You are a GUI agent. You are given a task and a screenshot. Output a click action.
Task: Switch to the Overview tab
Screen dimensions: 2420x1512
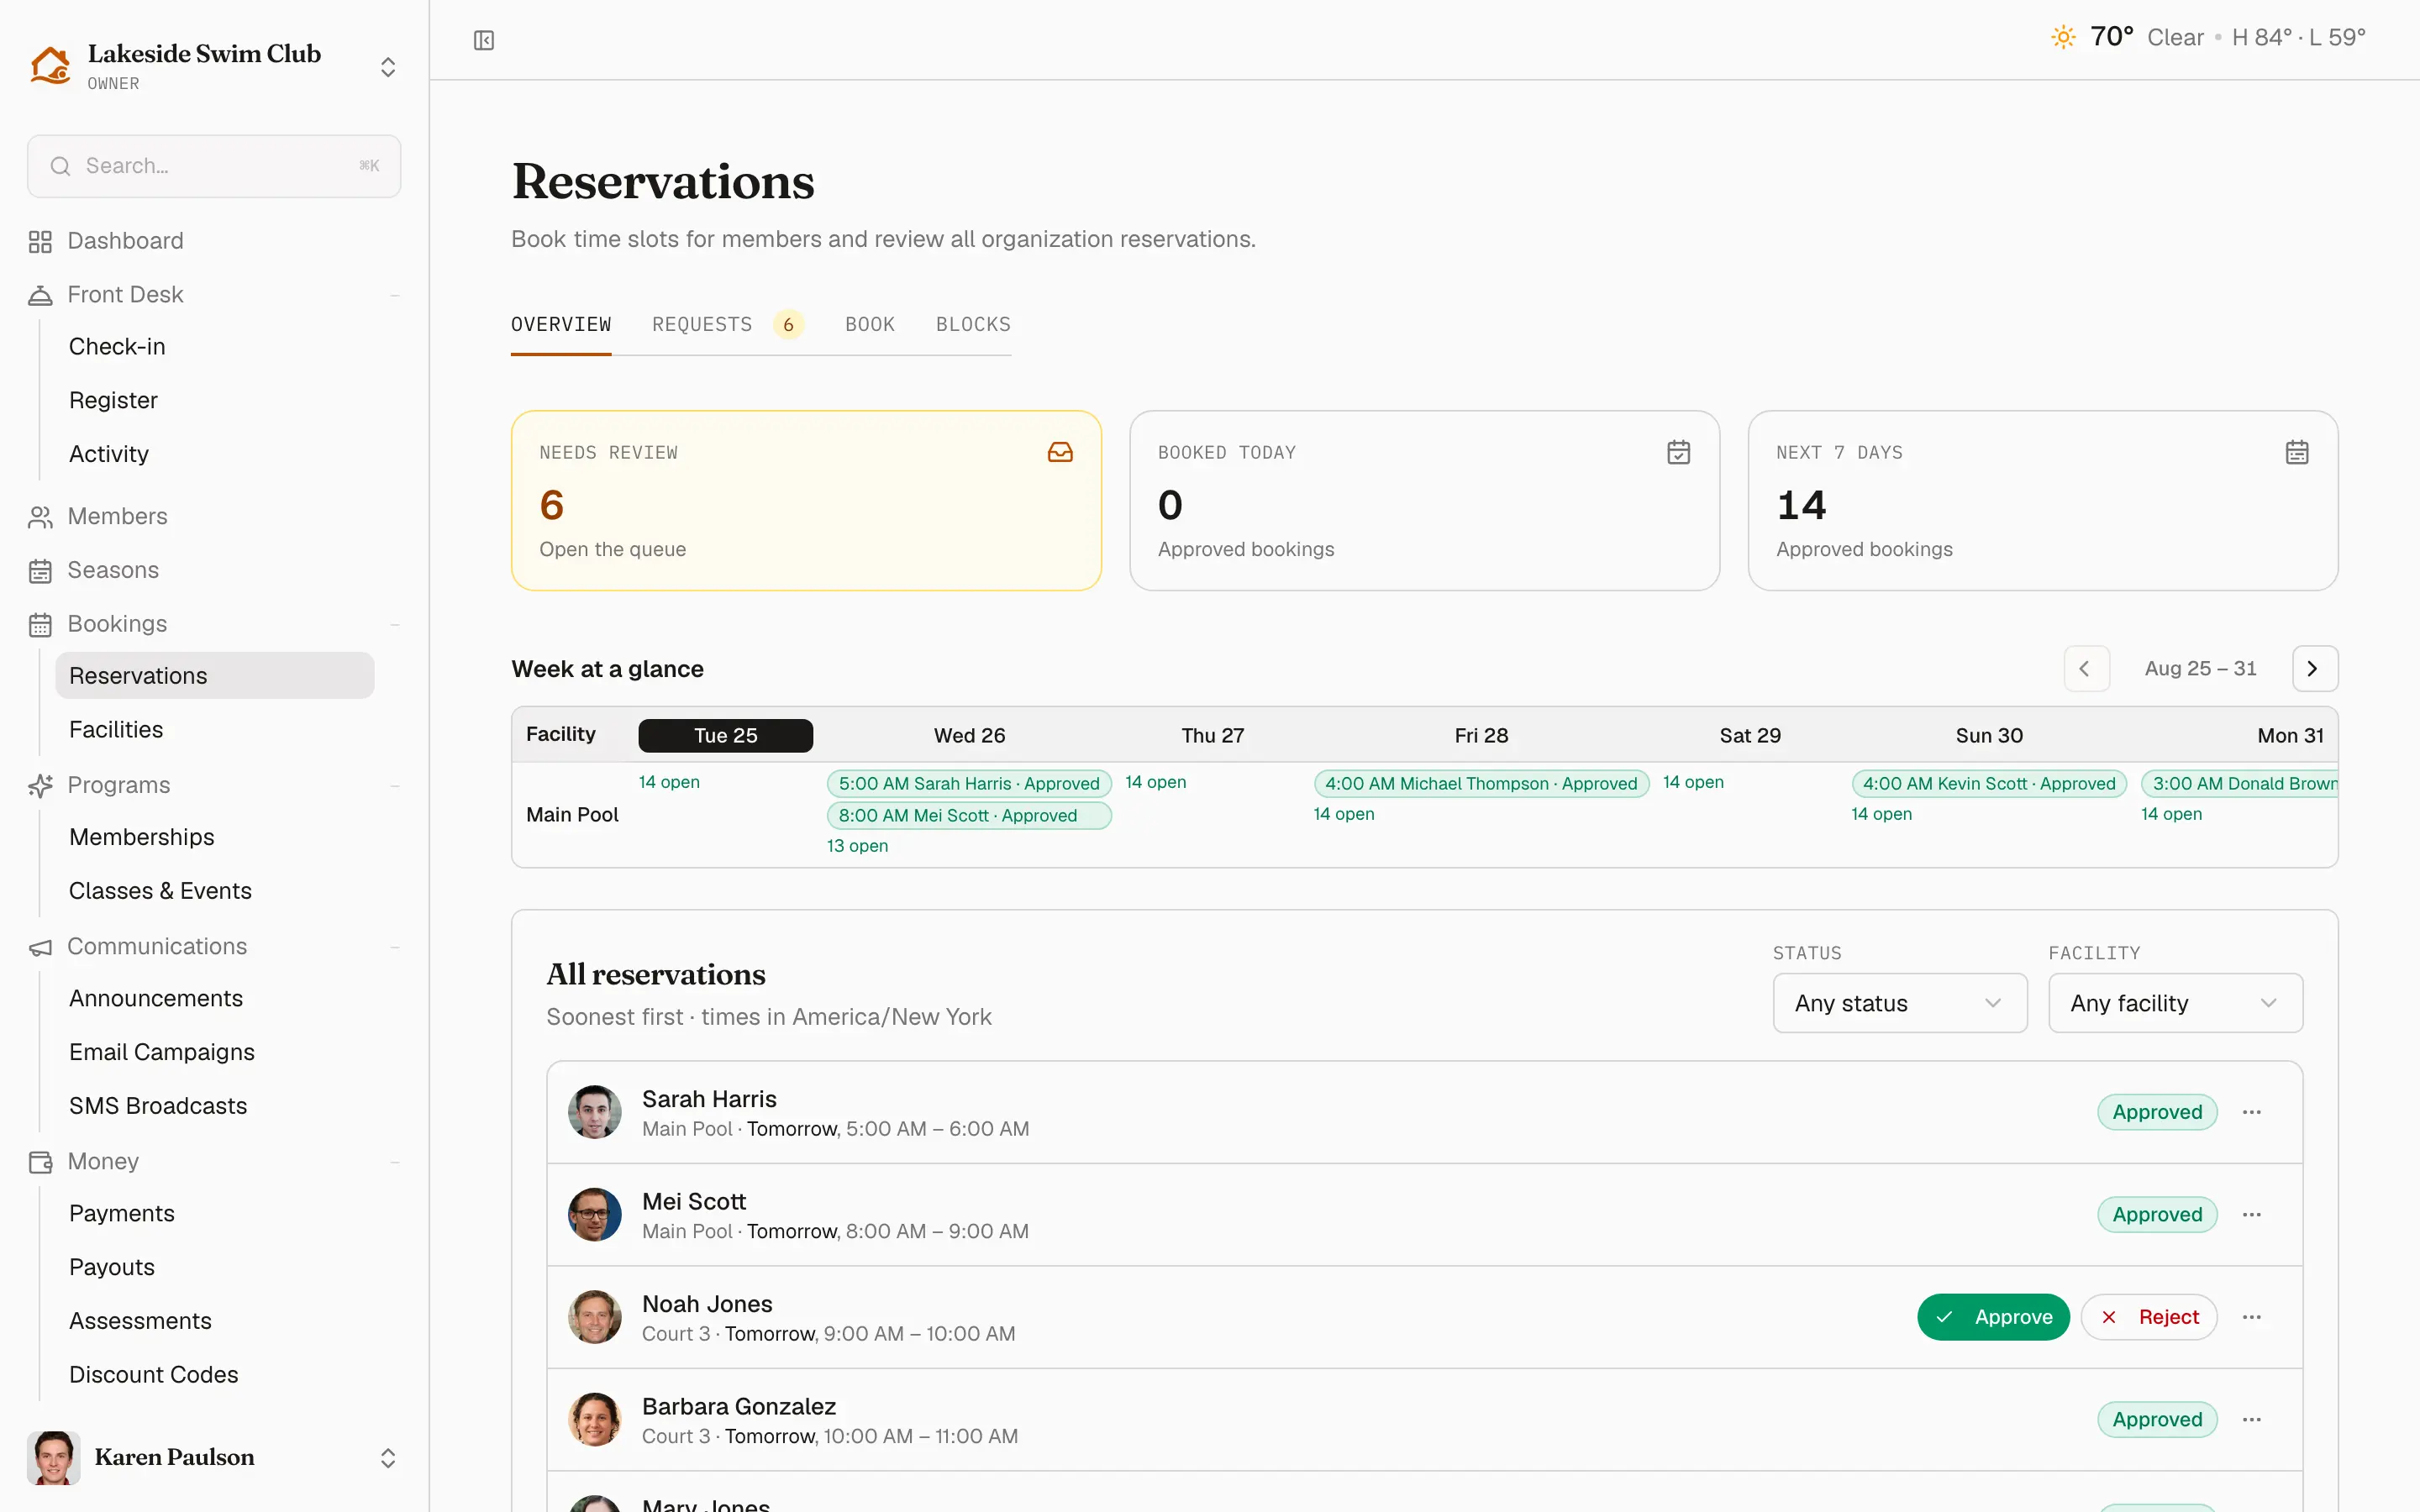[x=561, y=325]
